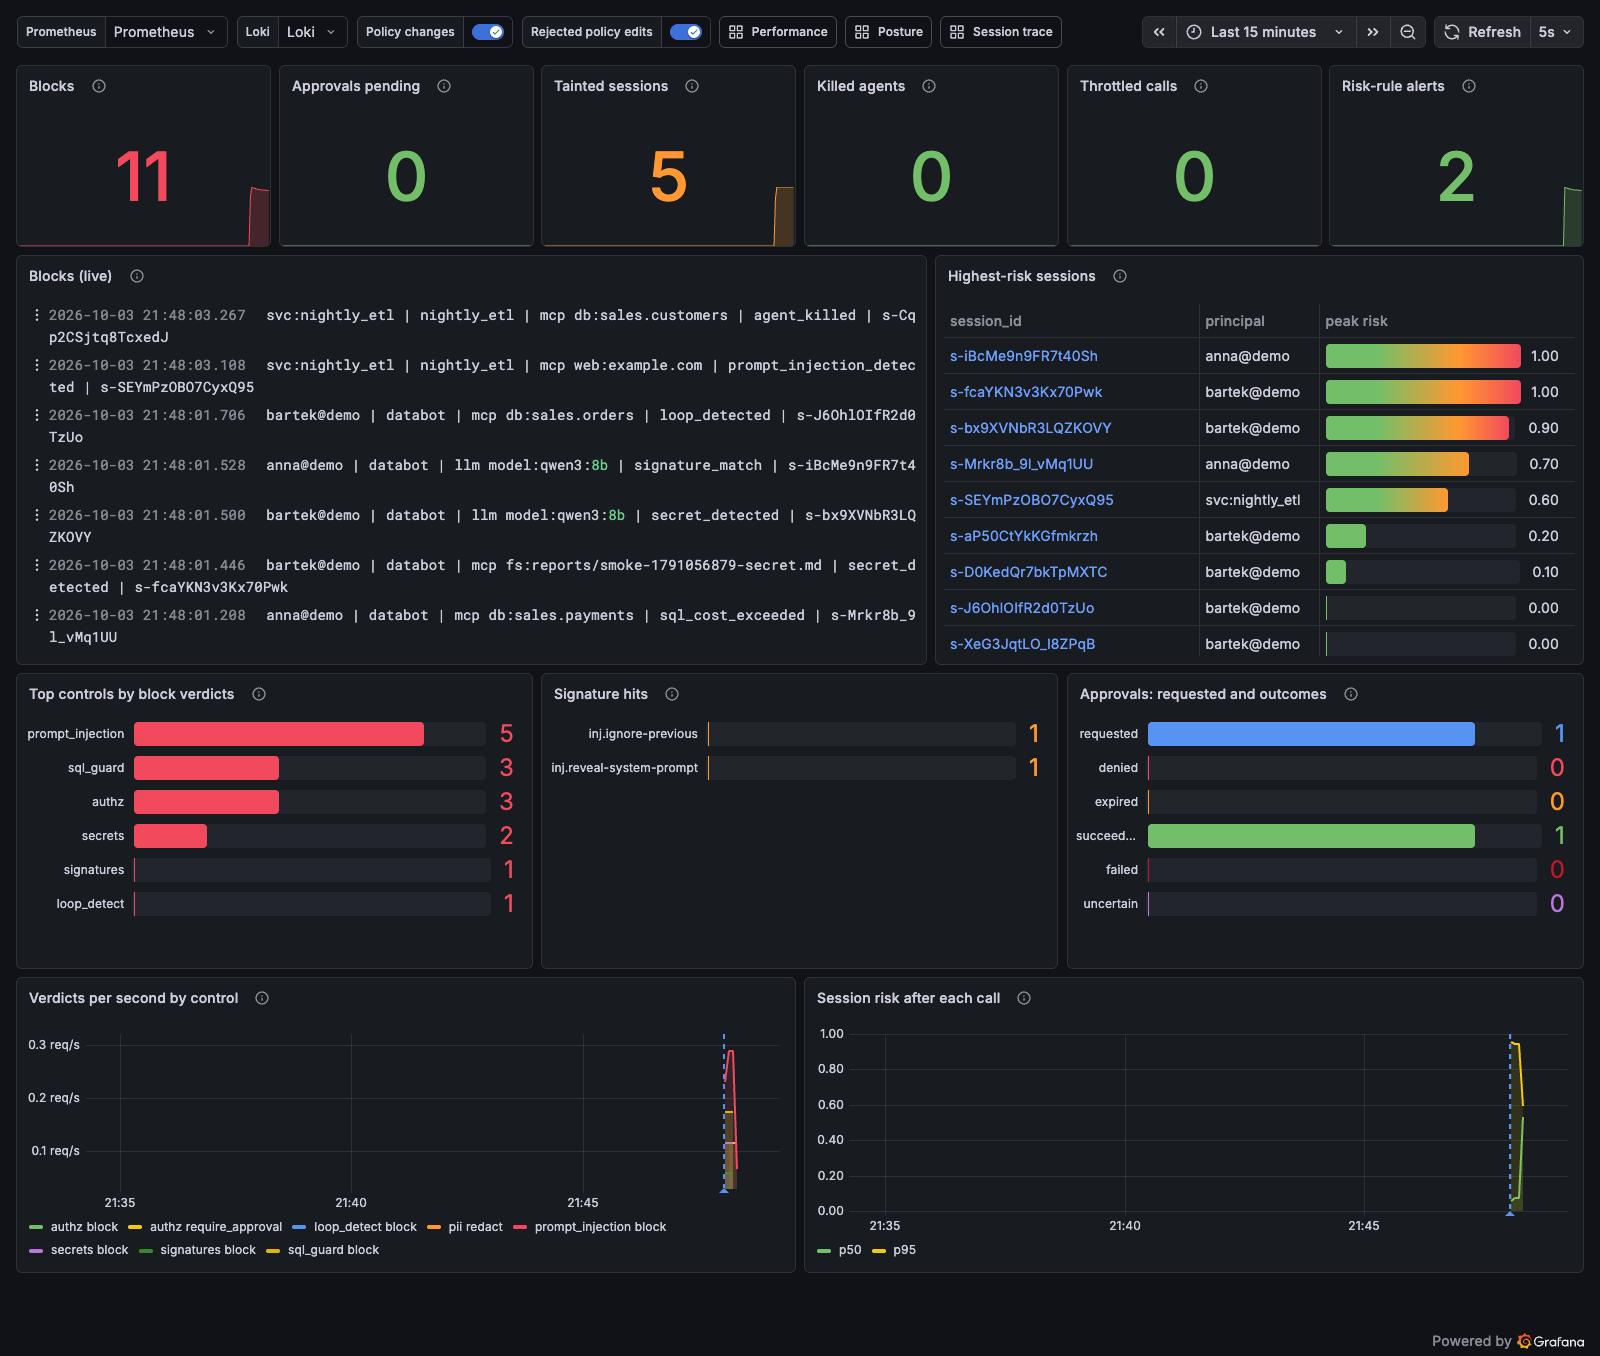Image resolution: width=1600 pixels, height=1356 pixels.
Task: Click prompt_injection red bar gauge
Action: click(x=279, y=734)
